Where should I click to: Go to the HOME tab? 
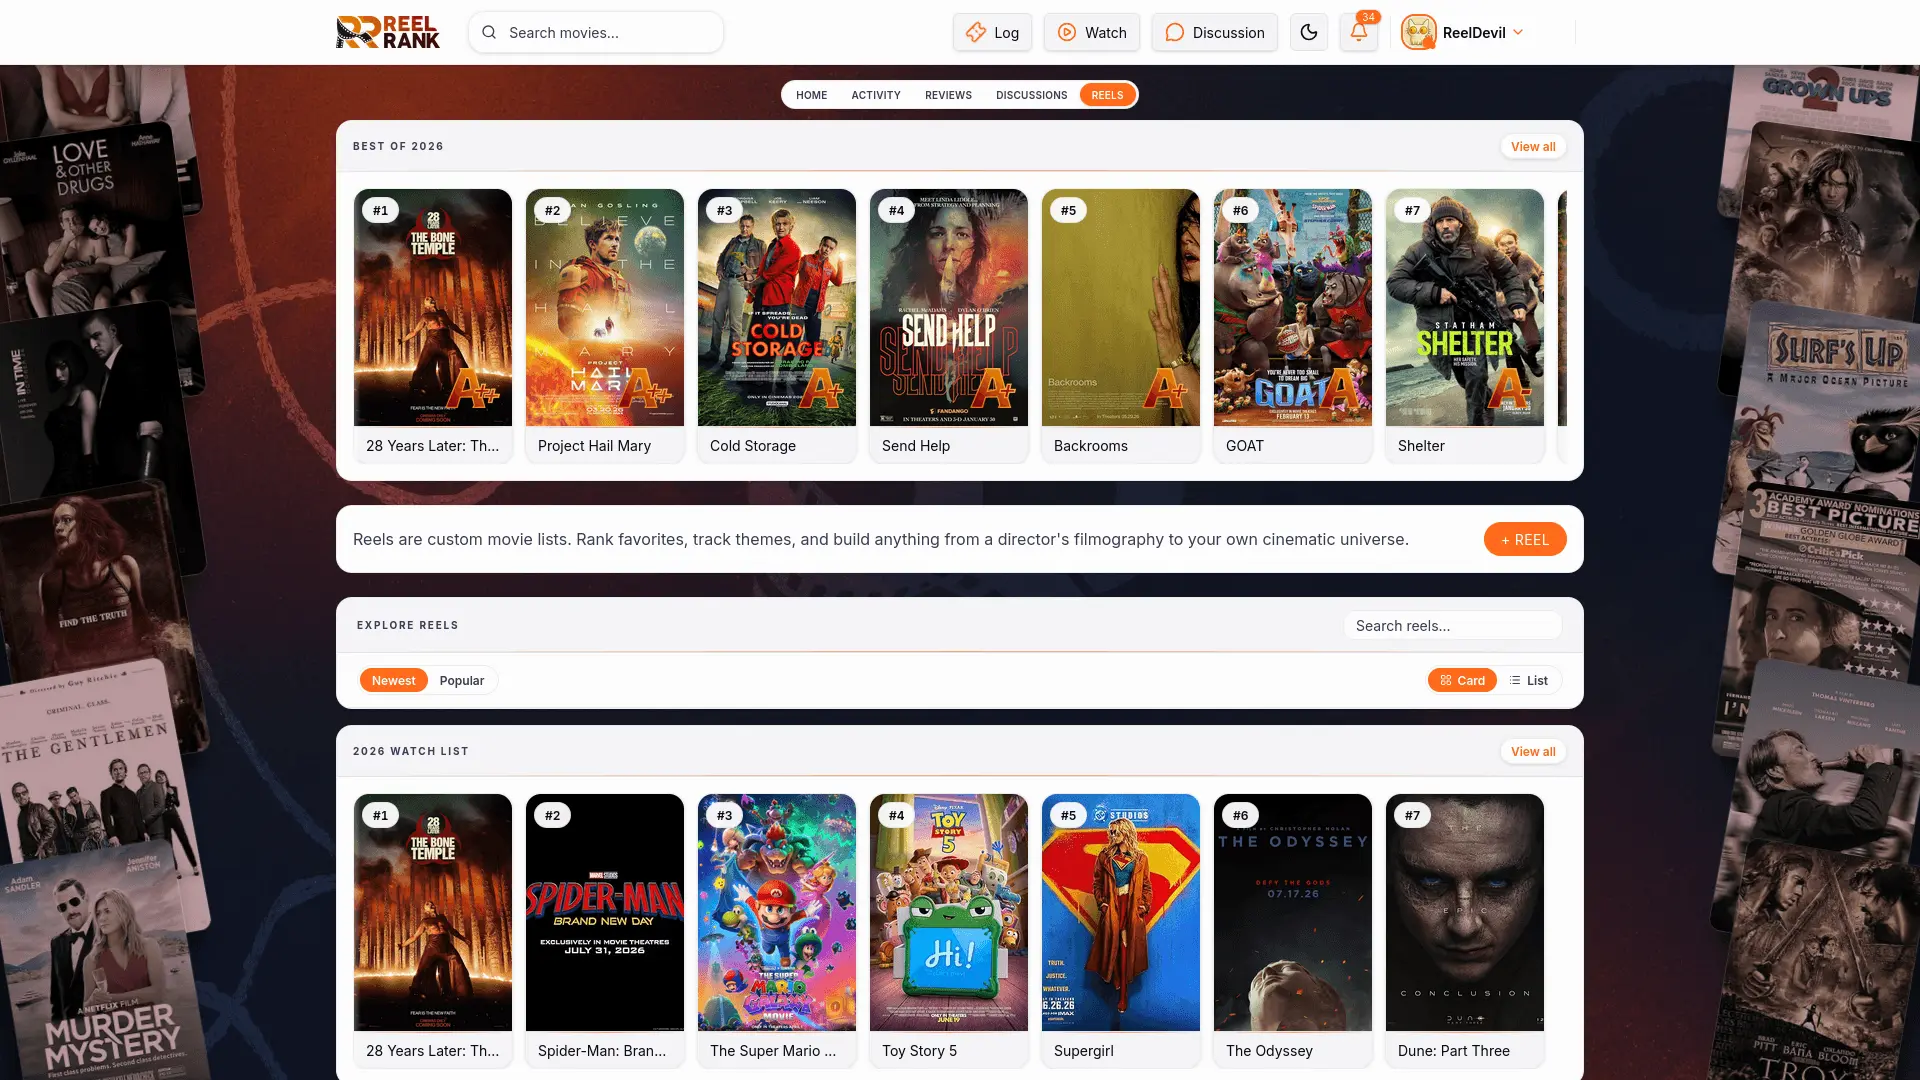click(811, 95)
